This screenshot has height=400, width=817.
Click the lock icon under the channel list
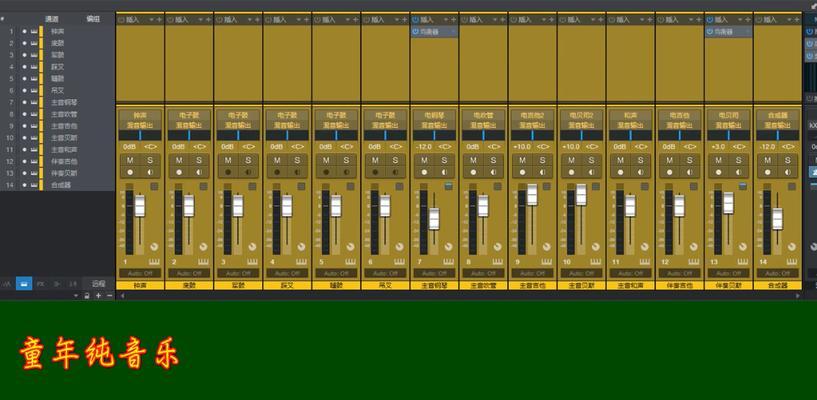point(87,295)
